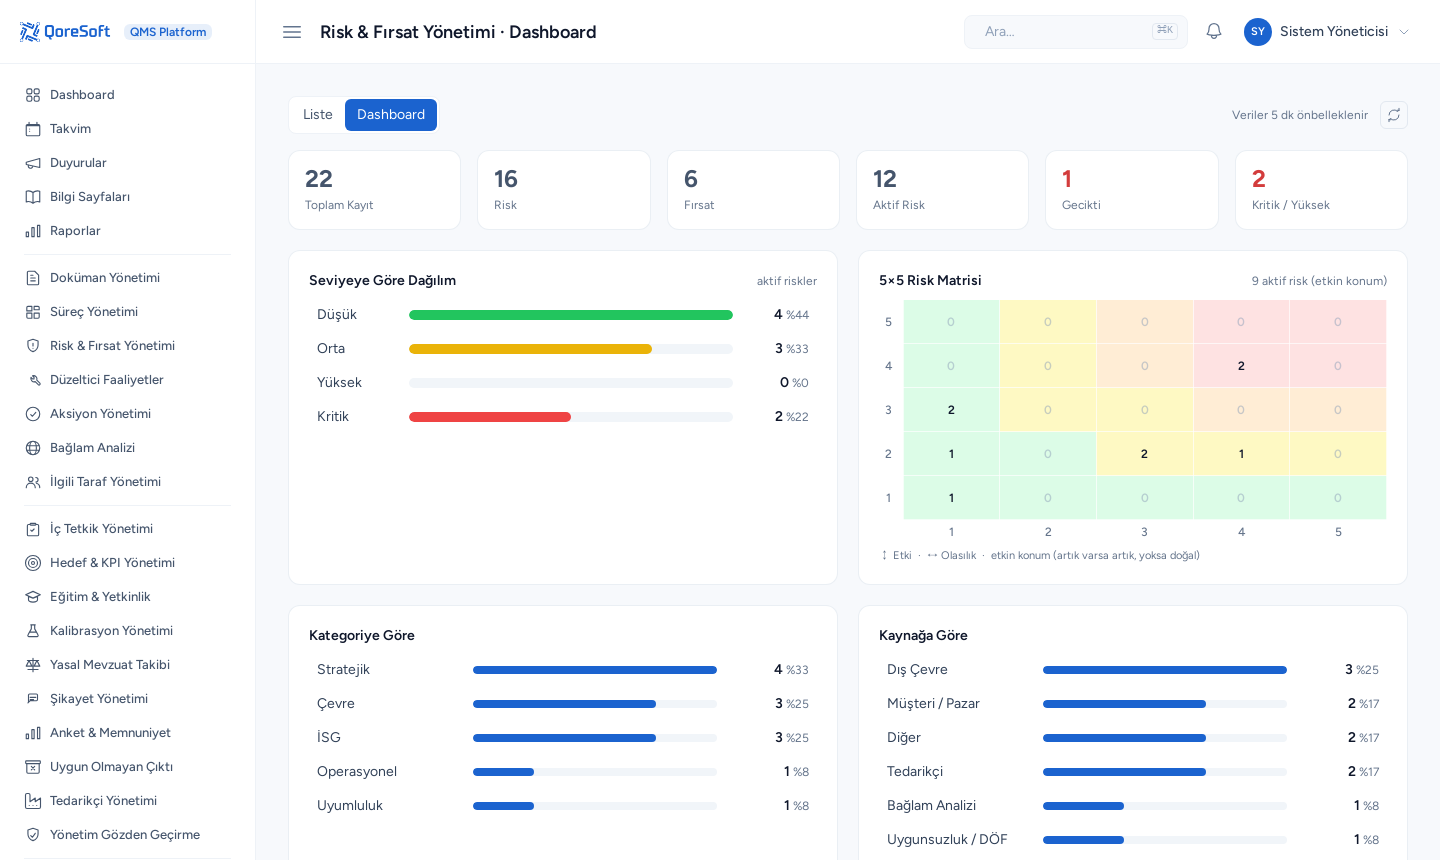Viewport: 1440px width, 860px height.
Task: Click the Yasal Mevzuat scales icon
Action: point(33,665)
